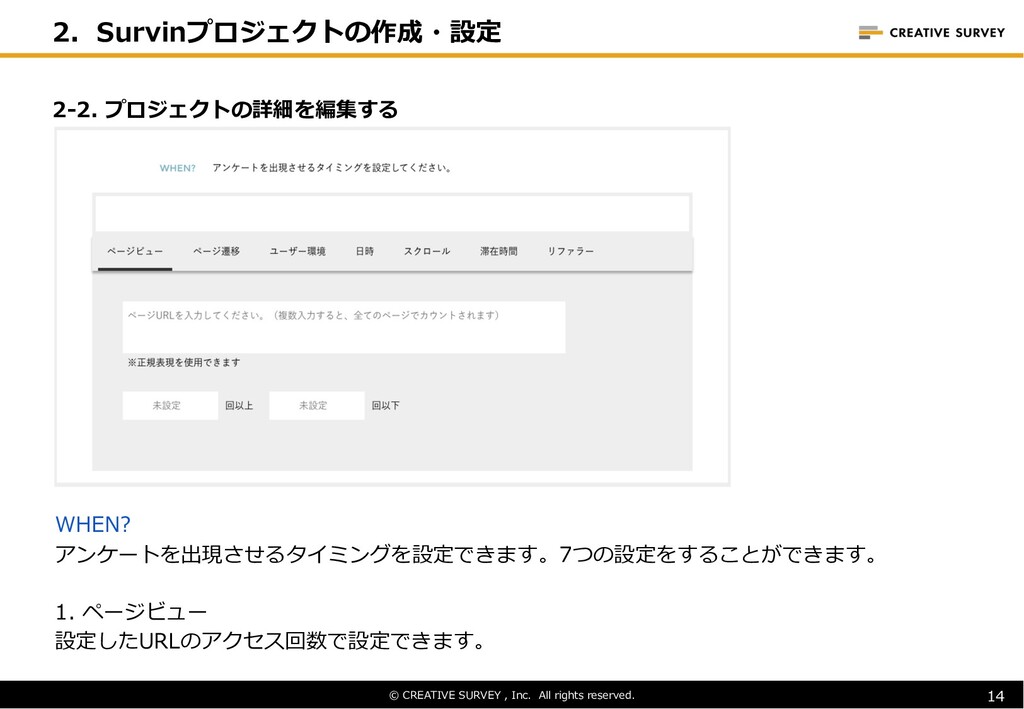Focus the page URL input field
The width and height of the screenshot is (1024, 709).
344,327
